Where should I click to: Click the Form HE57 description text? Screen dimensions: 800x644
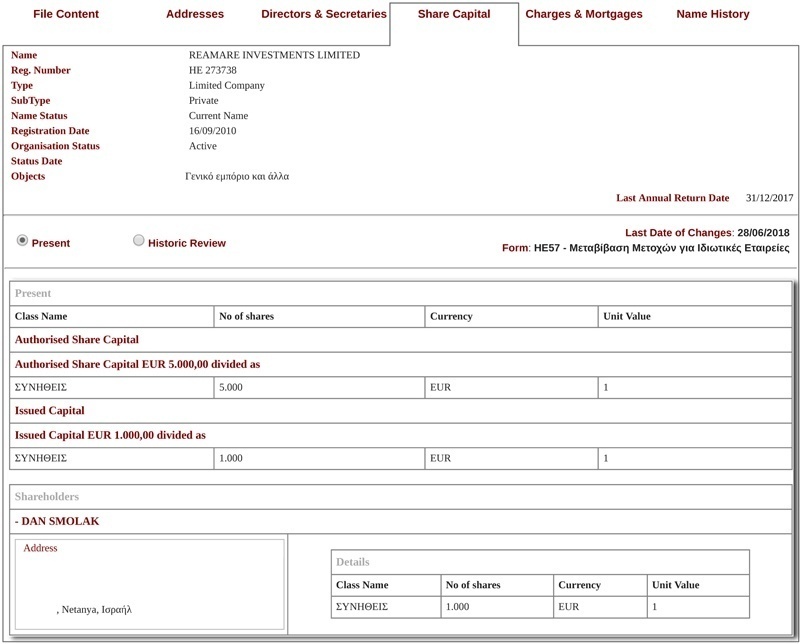pyautogui.click(x=662, y=248)
